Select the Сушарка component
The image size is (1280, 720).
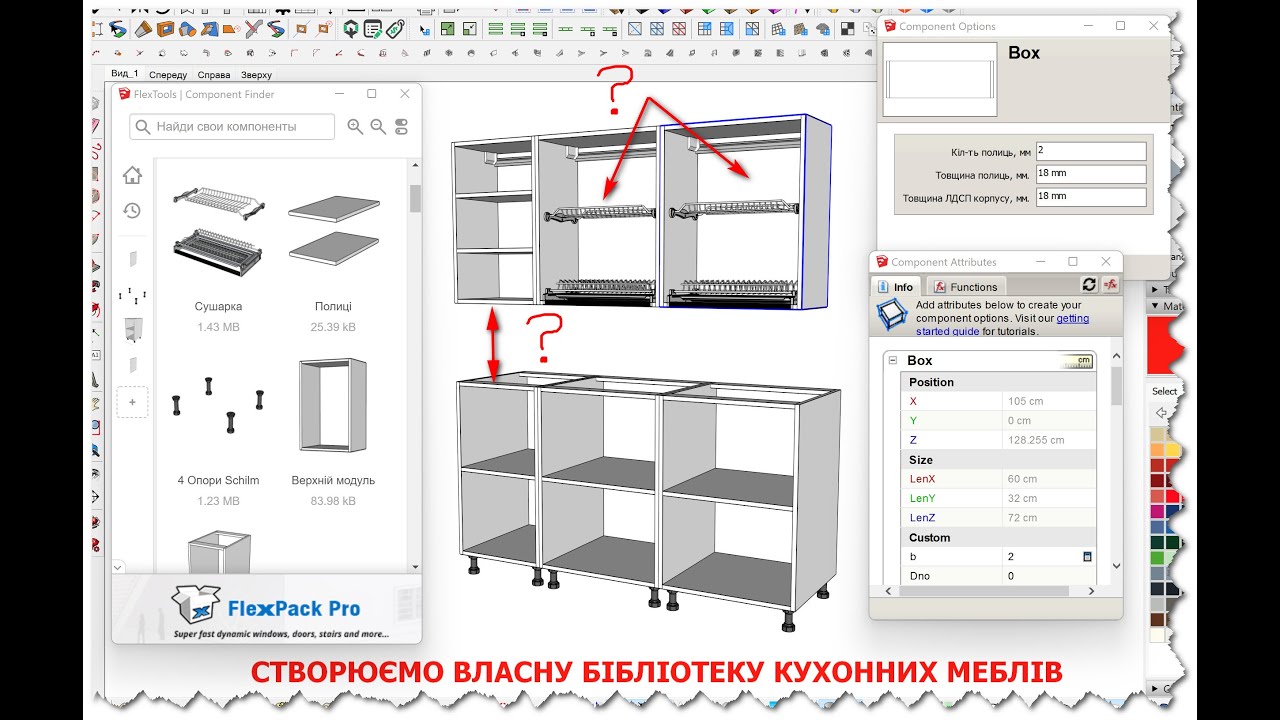point(218,259)
